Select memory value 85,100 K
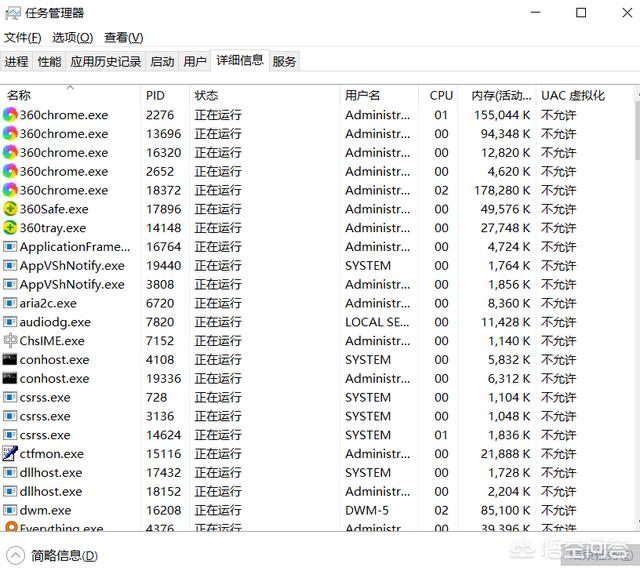Viewport: 640px width, 571px height. point(505,510)
